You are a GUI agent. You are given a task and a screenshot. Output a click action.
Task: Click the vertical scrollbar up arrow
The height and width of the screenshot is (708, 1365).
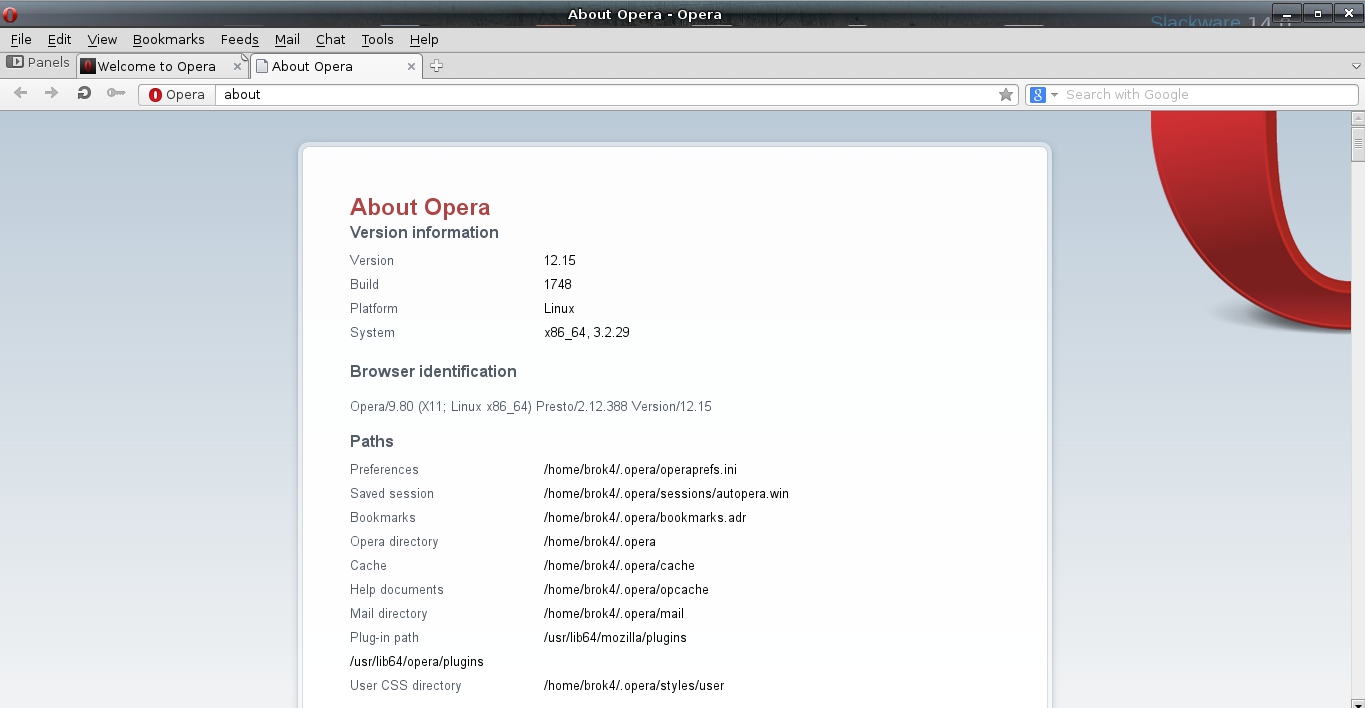point(1357,118)
